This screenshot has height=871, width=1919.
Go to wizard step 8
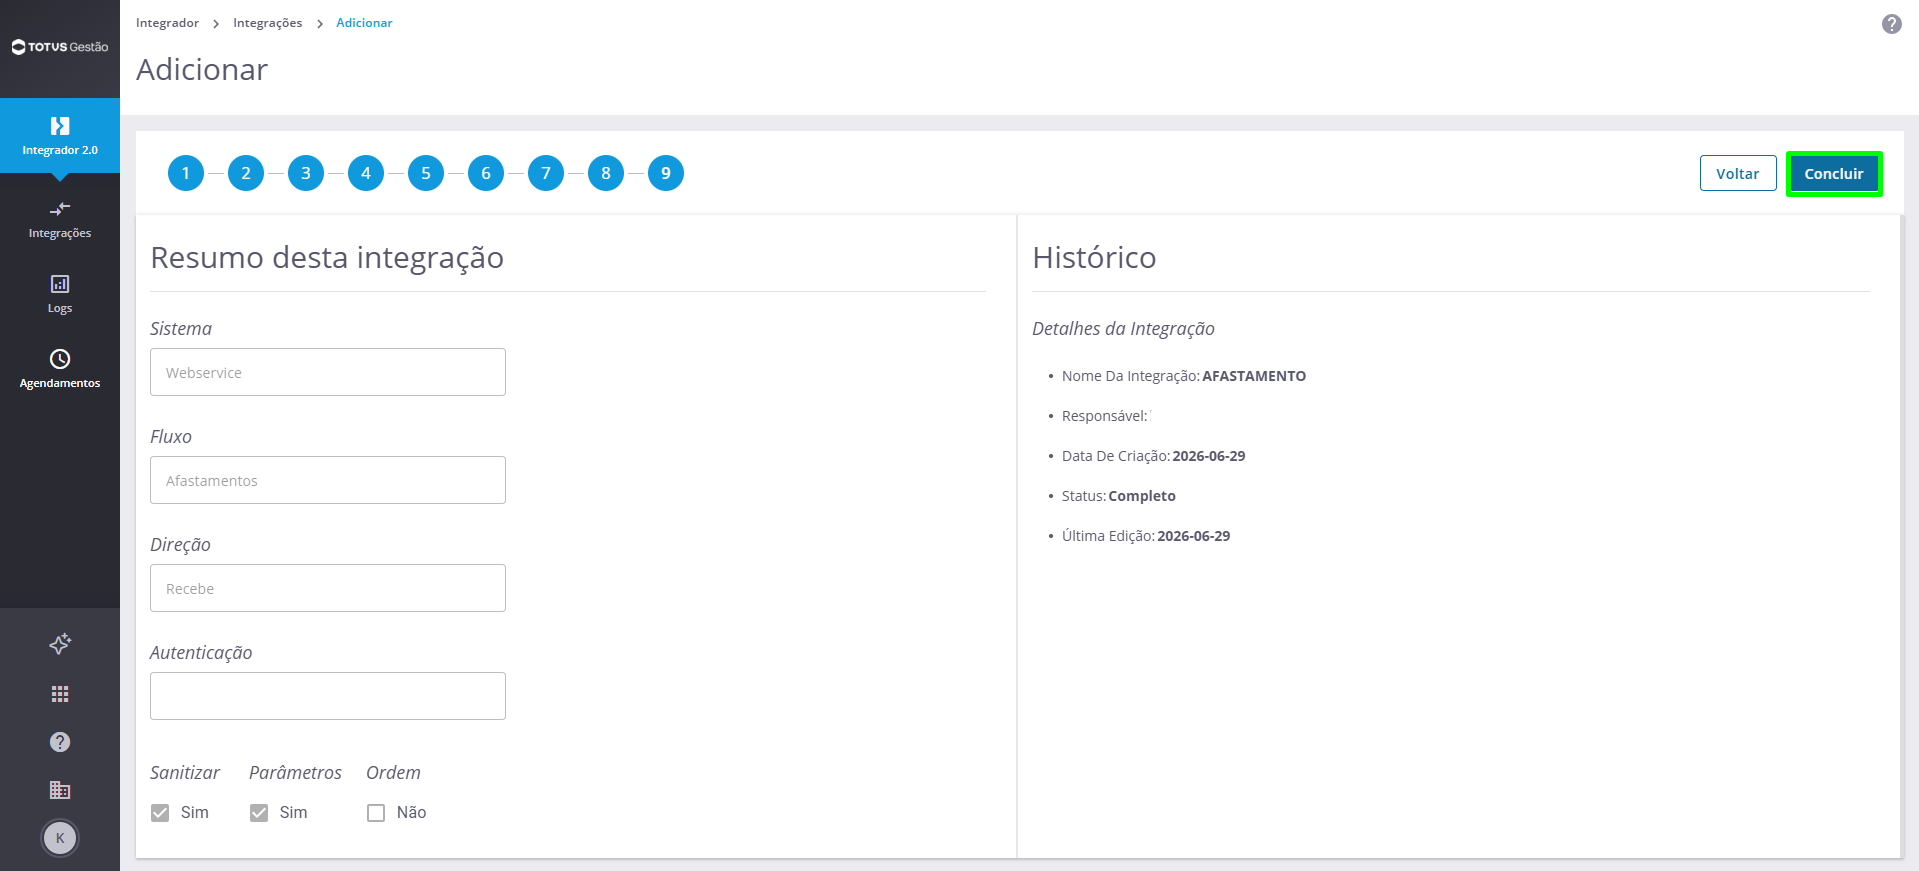click(x=606, y=173)
